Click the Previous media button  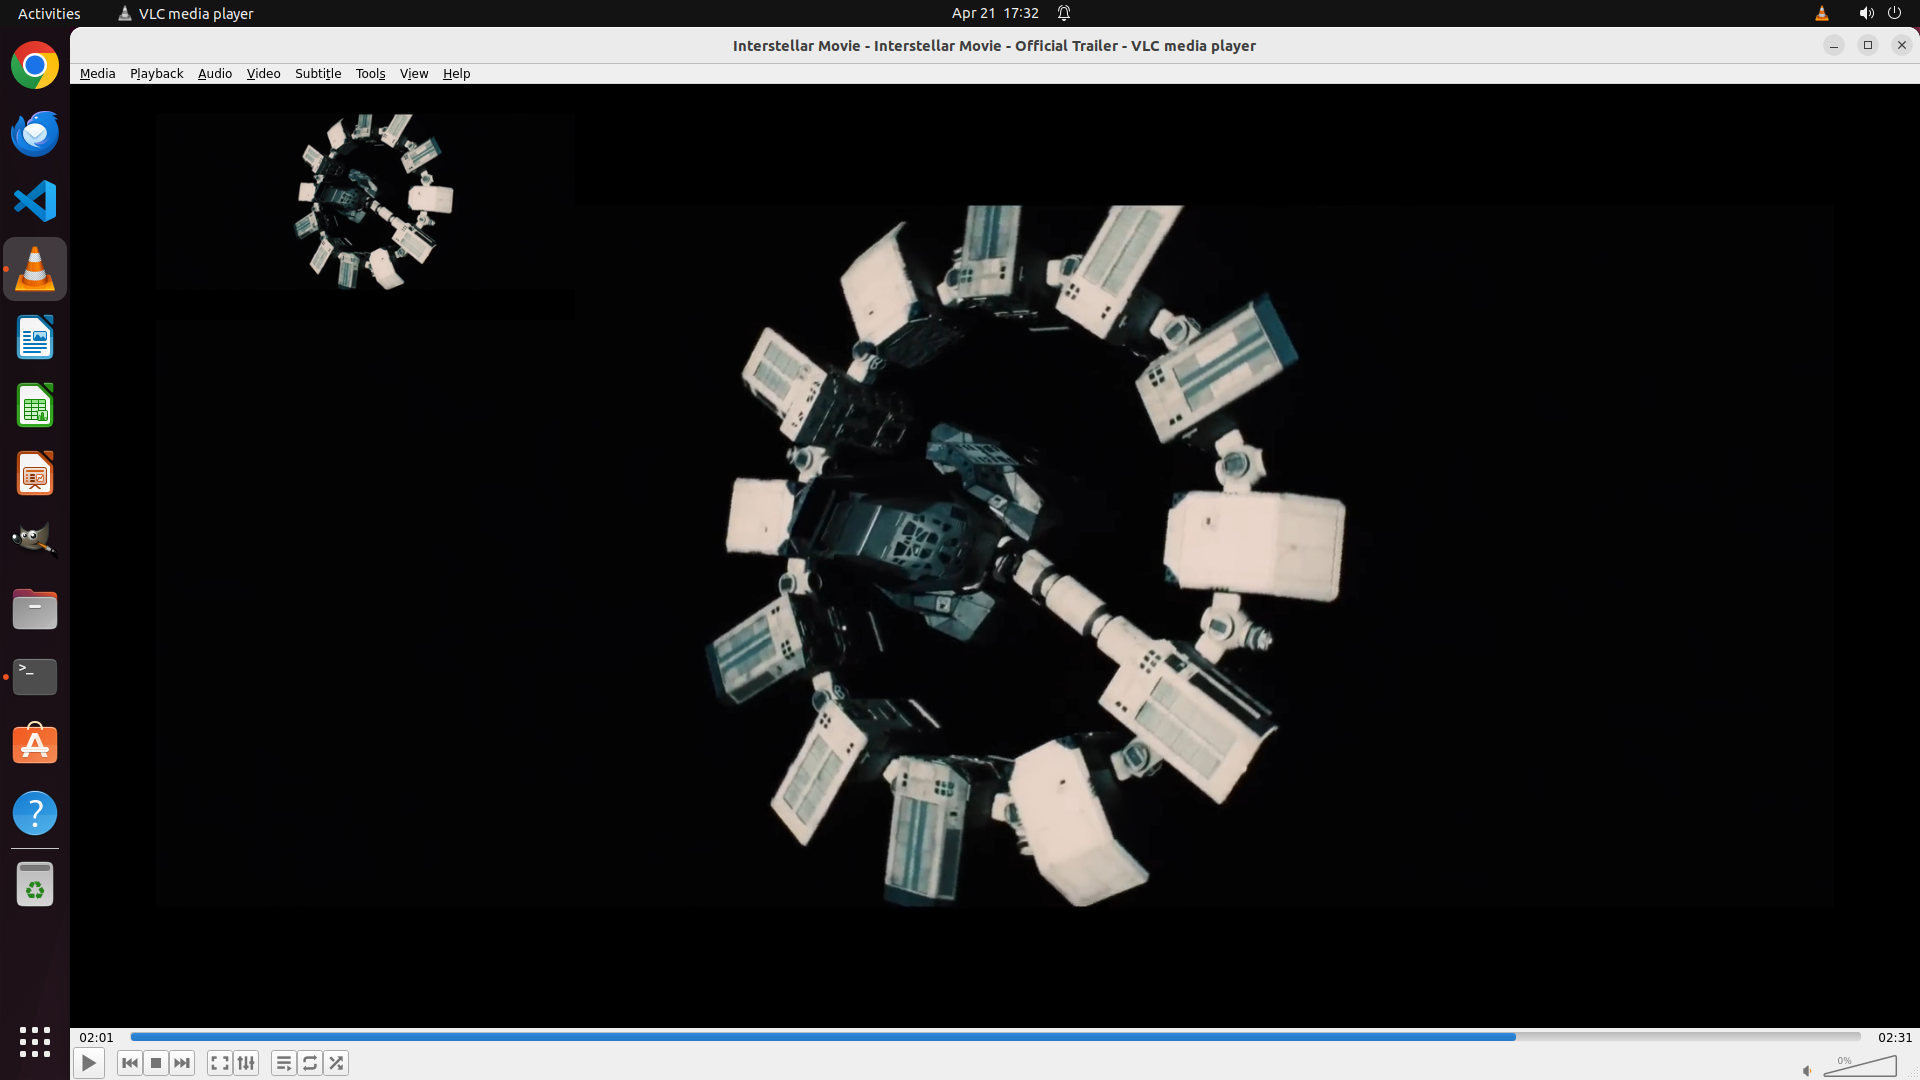pyautogui.click(x=130, y=1063)
